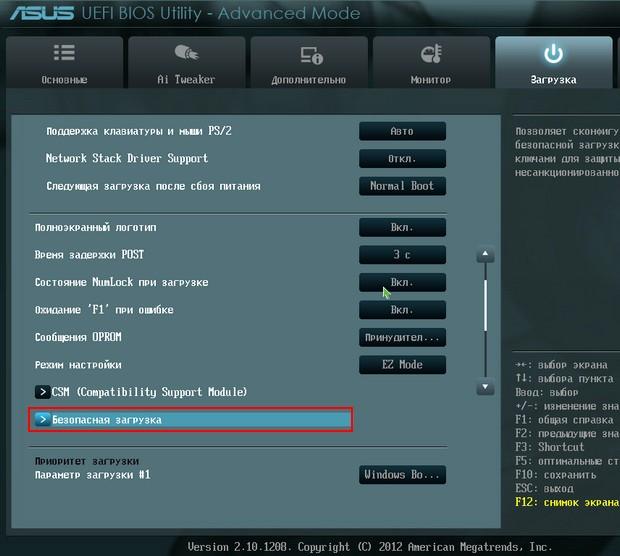This screenshot has height=556, width=620.
Task: Expand CSM (Compatibility Support Module) submenu
Action: point(149,392)
